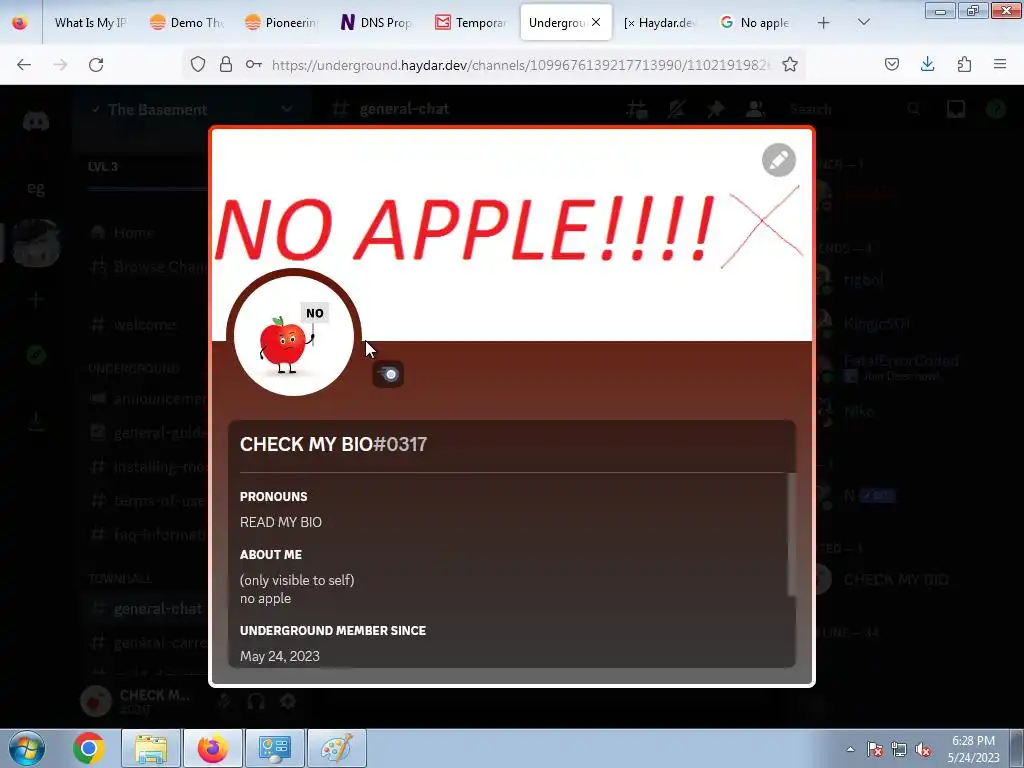Open the list all tabs dropdown
The width and height of the screenshot is (1024, 768).
863,22
